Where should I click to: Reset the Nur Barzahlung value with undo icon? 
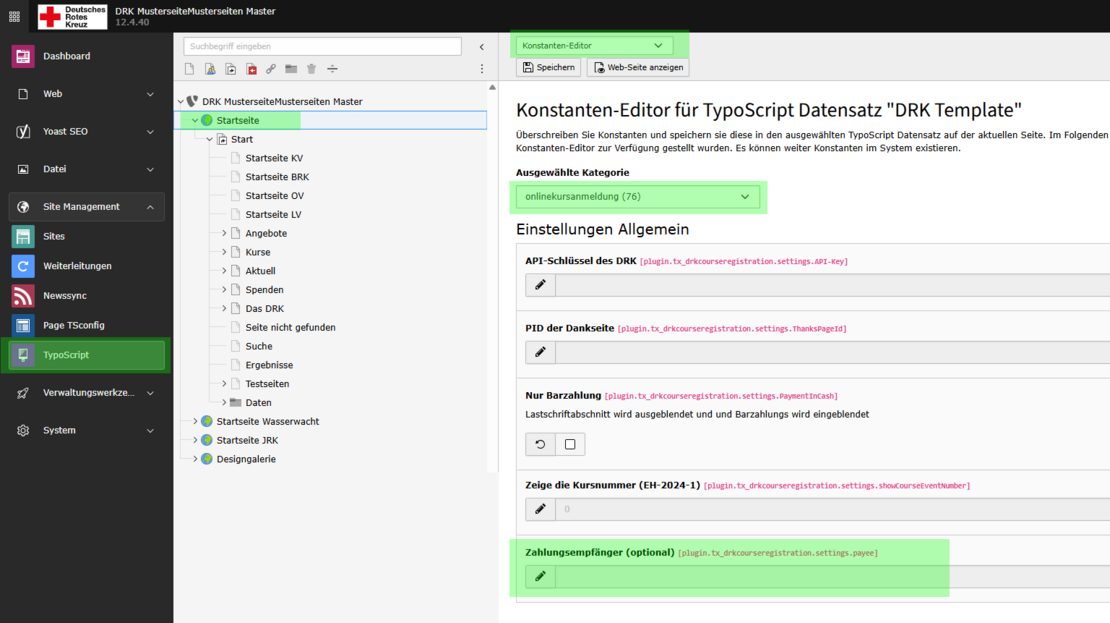pyautogui.click(x=540, y=444)
